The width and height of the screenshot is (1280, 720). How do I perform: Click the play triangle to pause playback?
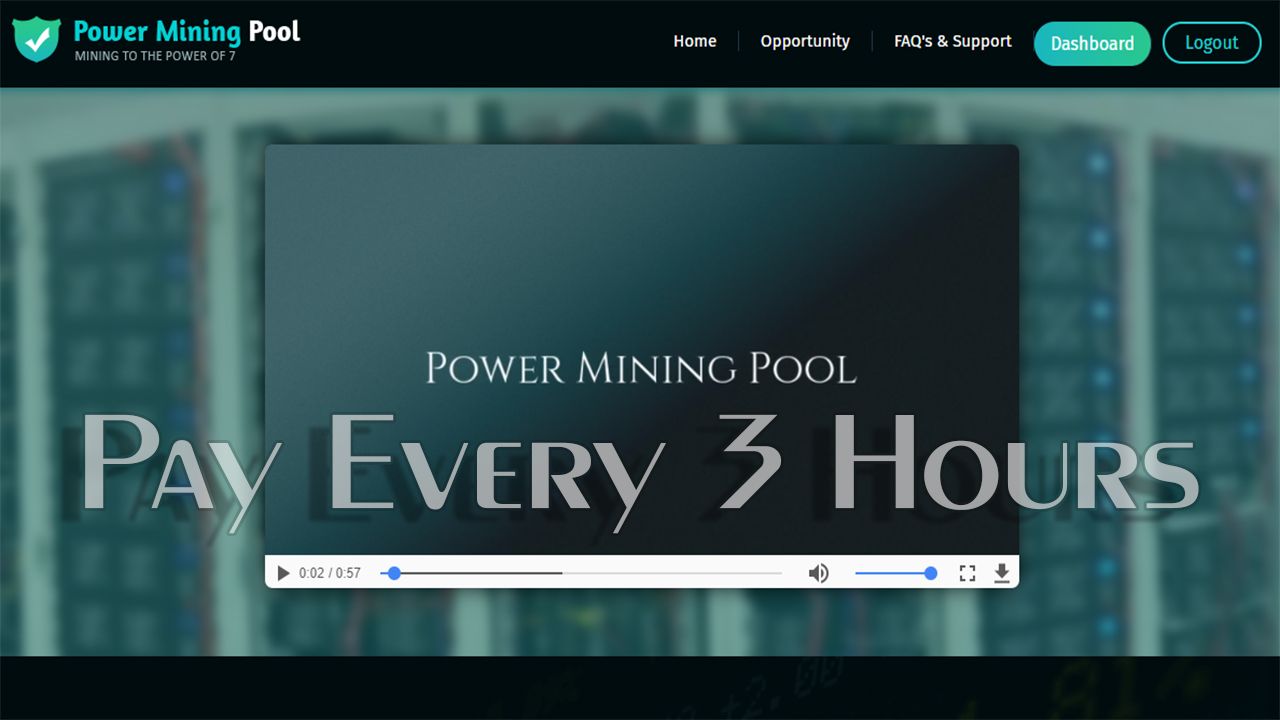pos(283,573)
